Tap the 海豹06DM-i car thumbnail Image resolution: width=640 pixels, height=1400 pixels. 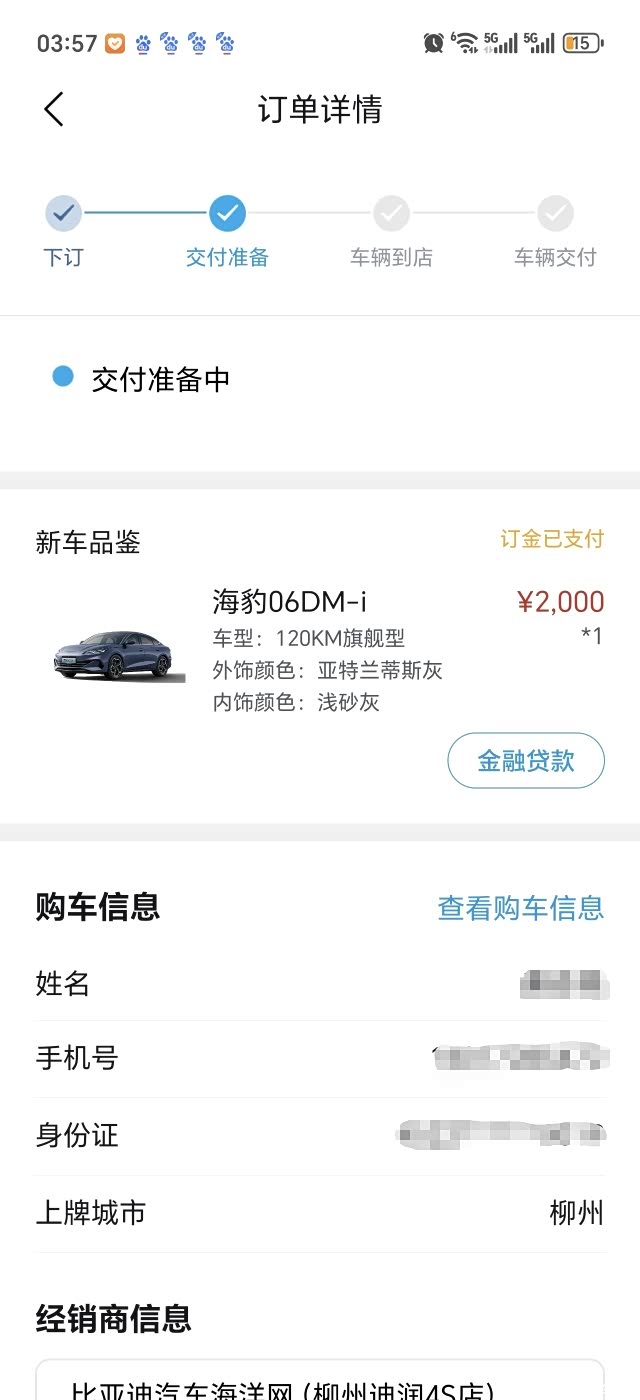click(119, 655)
